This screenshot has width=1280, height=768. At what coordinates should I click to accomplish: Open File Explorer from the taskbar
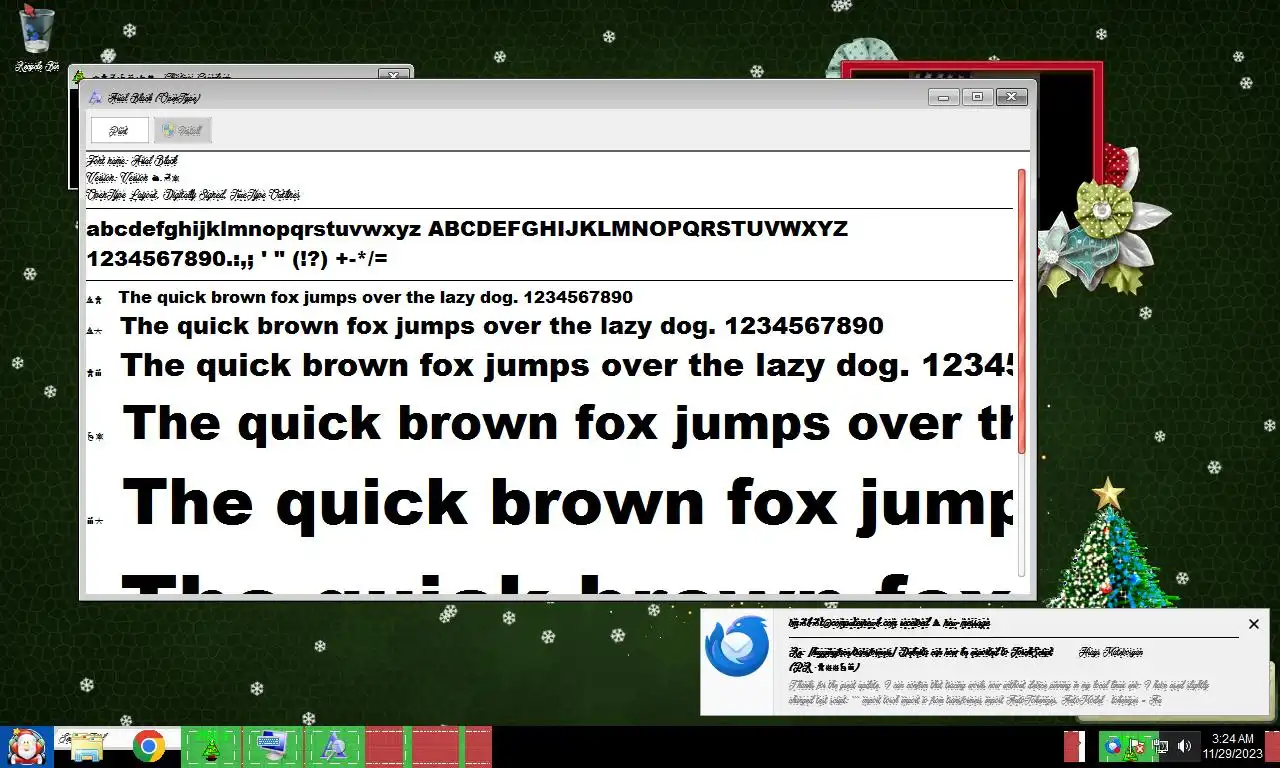point(87,747)
